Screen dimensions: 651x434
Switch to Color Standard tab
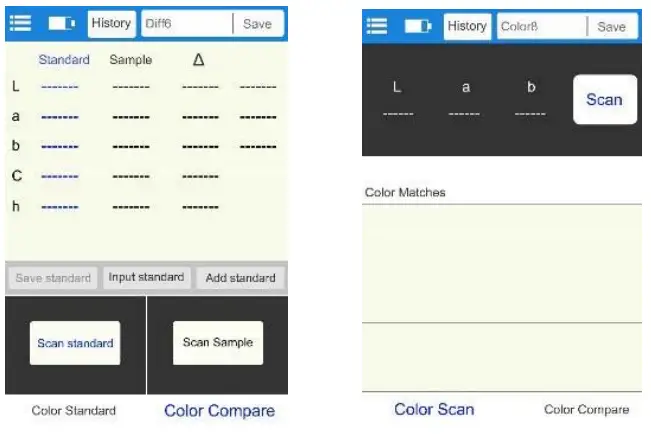tap(74, 411)
